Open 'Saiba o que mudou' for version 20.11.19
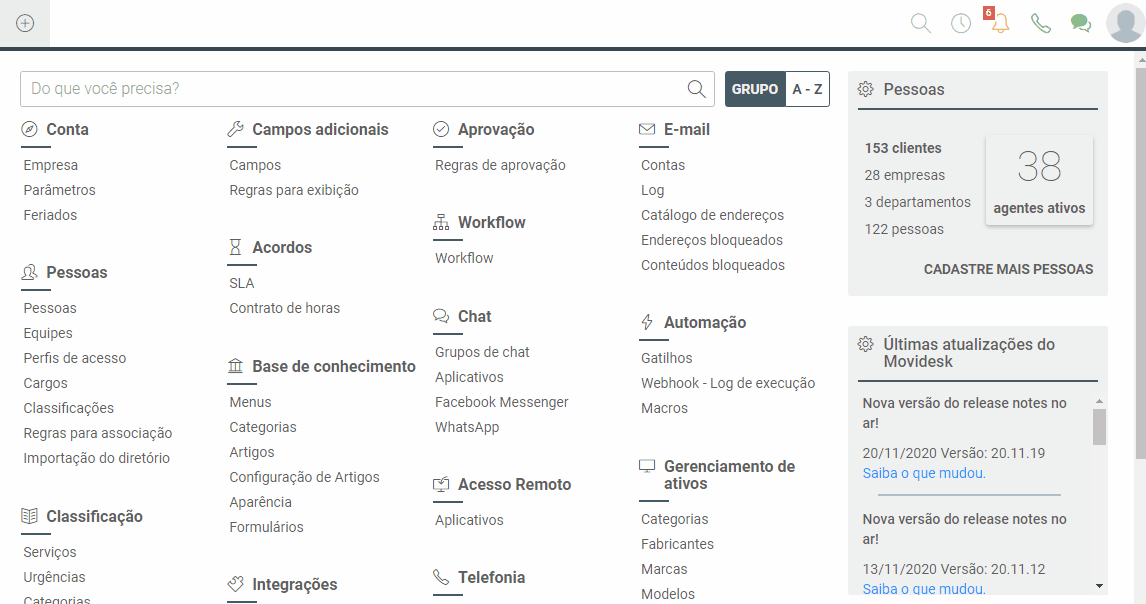Viewport: 1146px width, 604px height. pyautogui.click(x=924, y=473)
